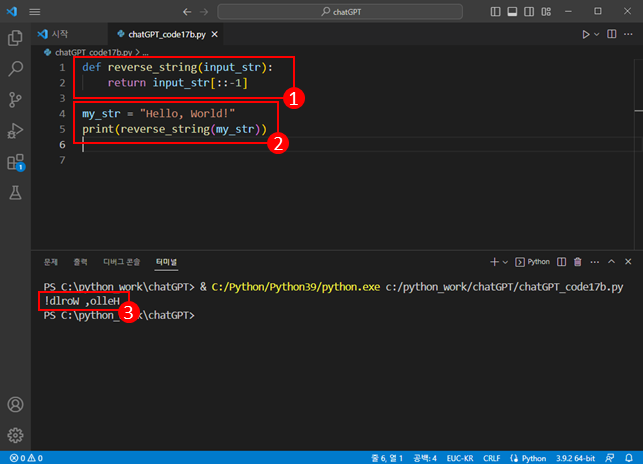Click the print(reverse_string(my_str)) line
The height and width of the screenshot is (464, 643).
click(174, 129)
